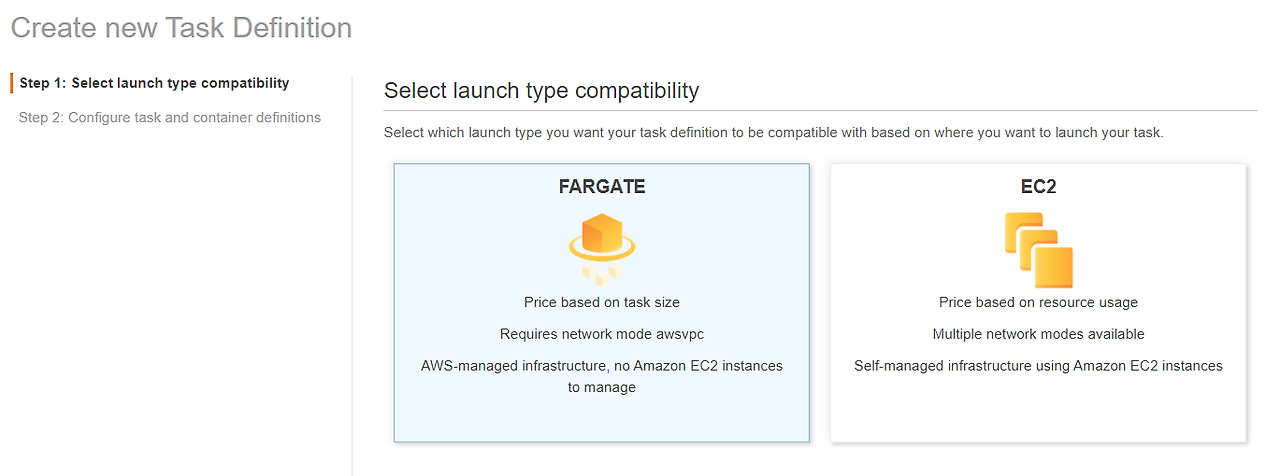Viewport: 1280px width, 476px height.
Task: Click 'Requires network mode awsvpc' text
Action: pos(601,334)
